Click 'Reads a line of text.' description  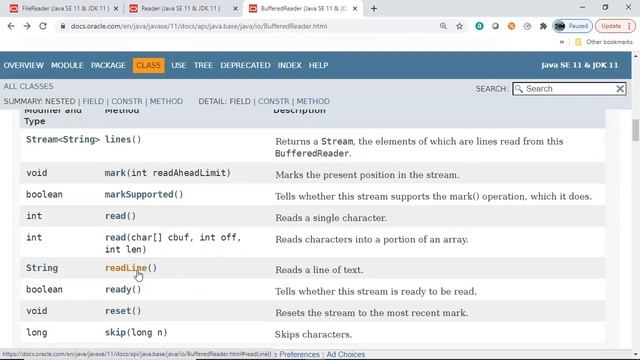[319, 270]
